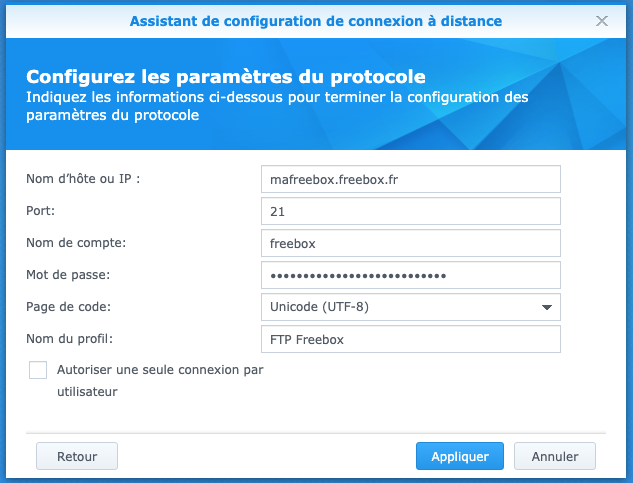This screenshot has height=483, width=633.
Task: Click the Nom d'hôte ou IP field
Action: point(410,179)
